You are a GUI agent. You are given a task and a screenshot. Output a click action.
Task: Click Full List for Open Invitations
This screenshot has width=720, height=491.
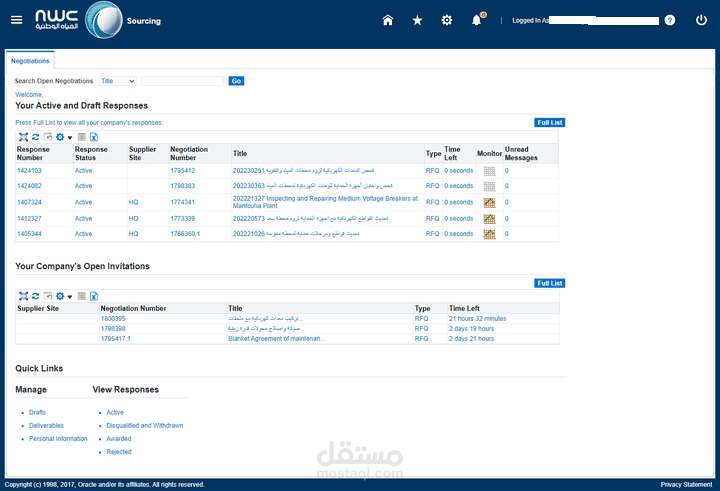550,283
